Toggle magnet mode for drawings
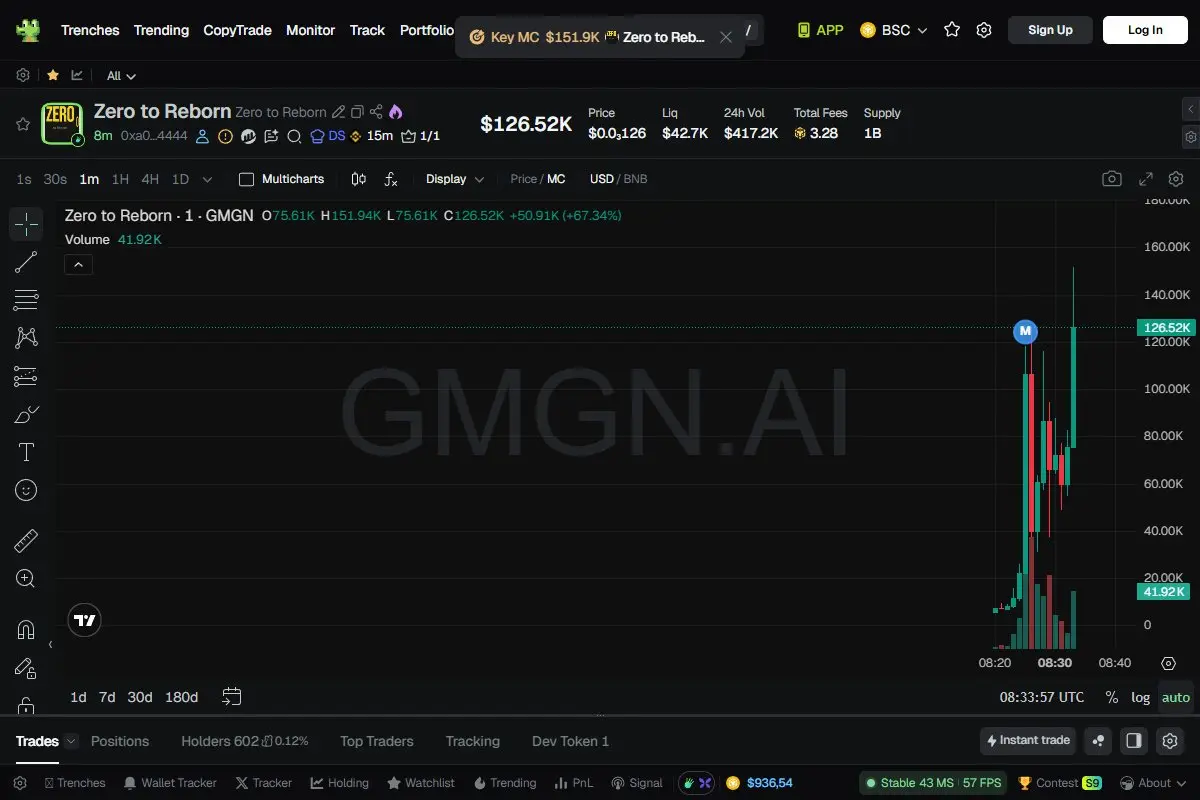1200x800 pixels. pyautogui.click(x=26, y=630)
